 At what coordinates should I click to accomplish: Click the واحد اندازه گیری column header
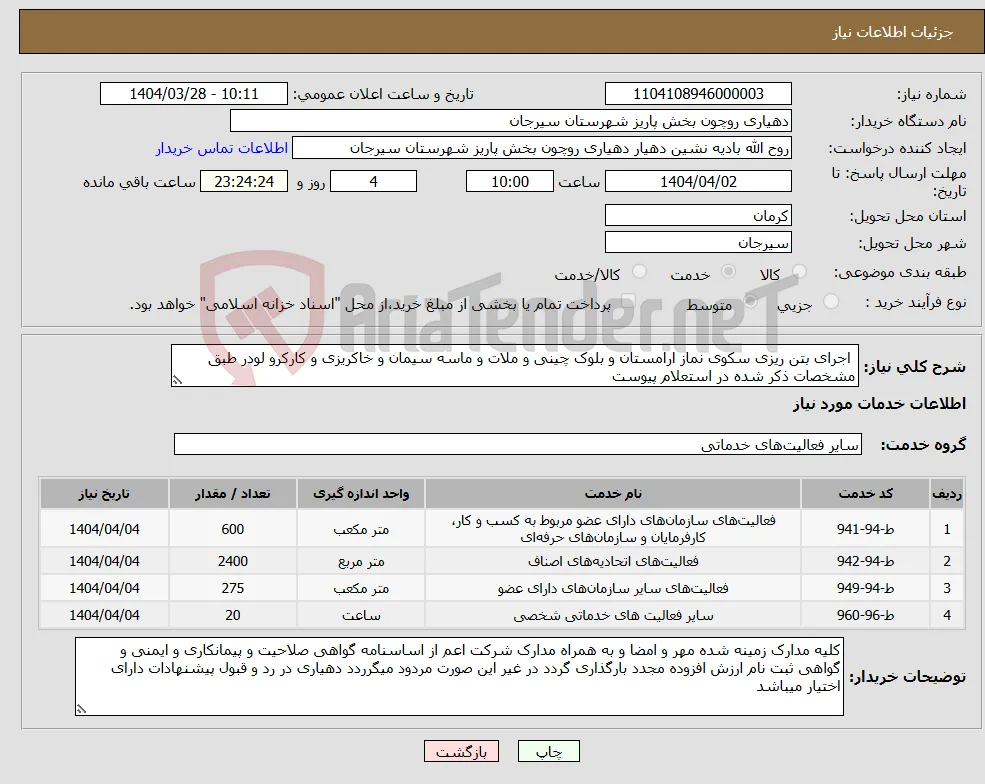coord(361,494)
